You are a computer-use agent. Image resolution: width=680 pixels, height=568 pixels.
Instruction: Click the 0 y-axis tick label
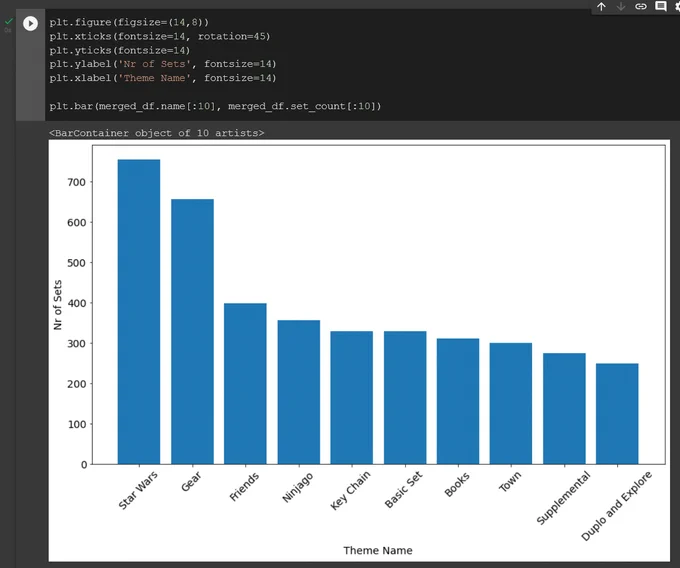pyautogui.click(x=84, y=465)
